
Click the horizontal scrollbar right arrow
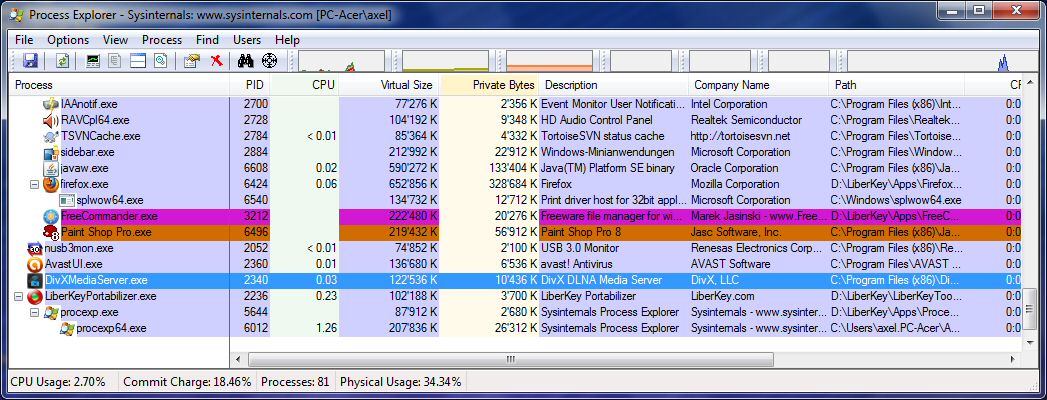tap(1014, 359)
